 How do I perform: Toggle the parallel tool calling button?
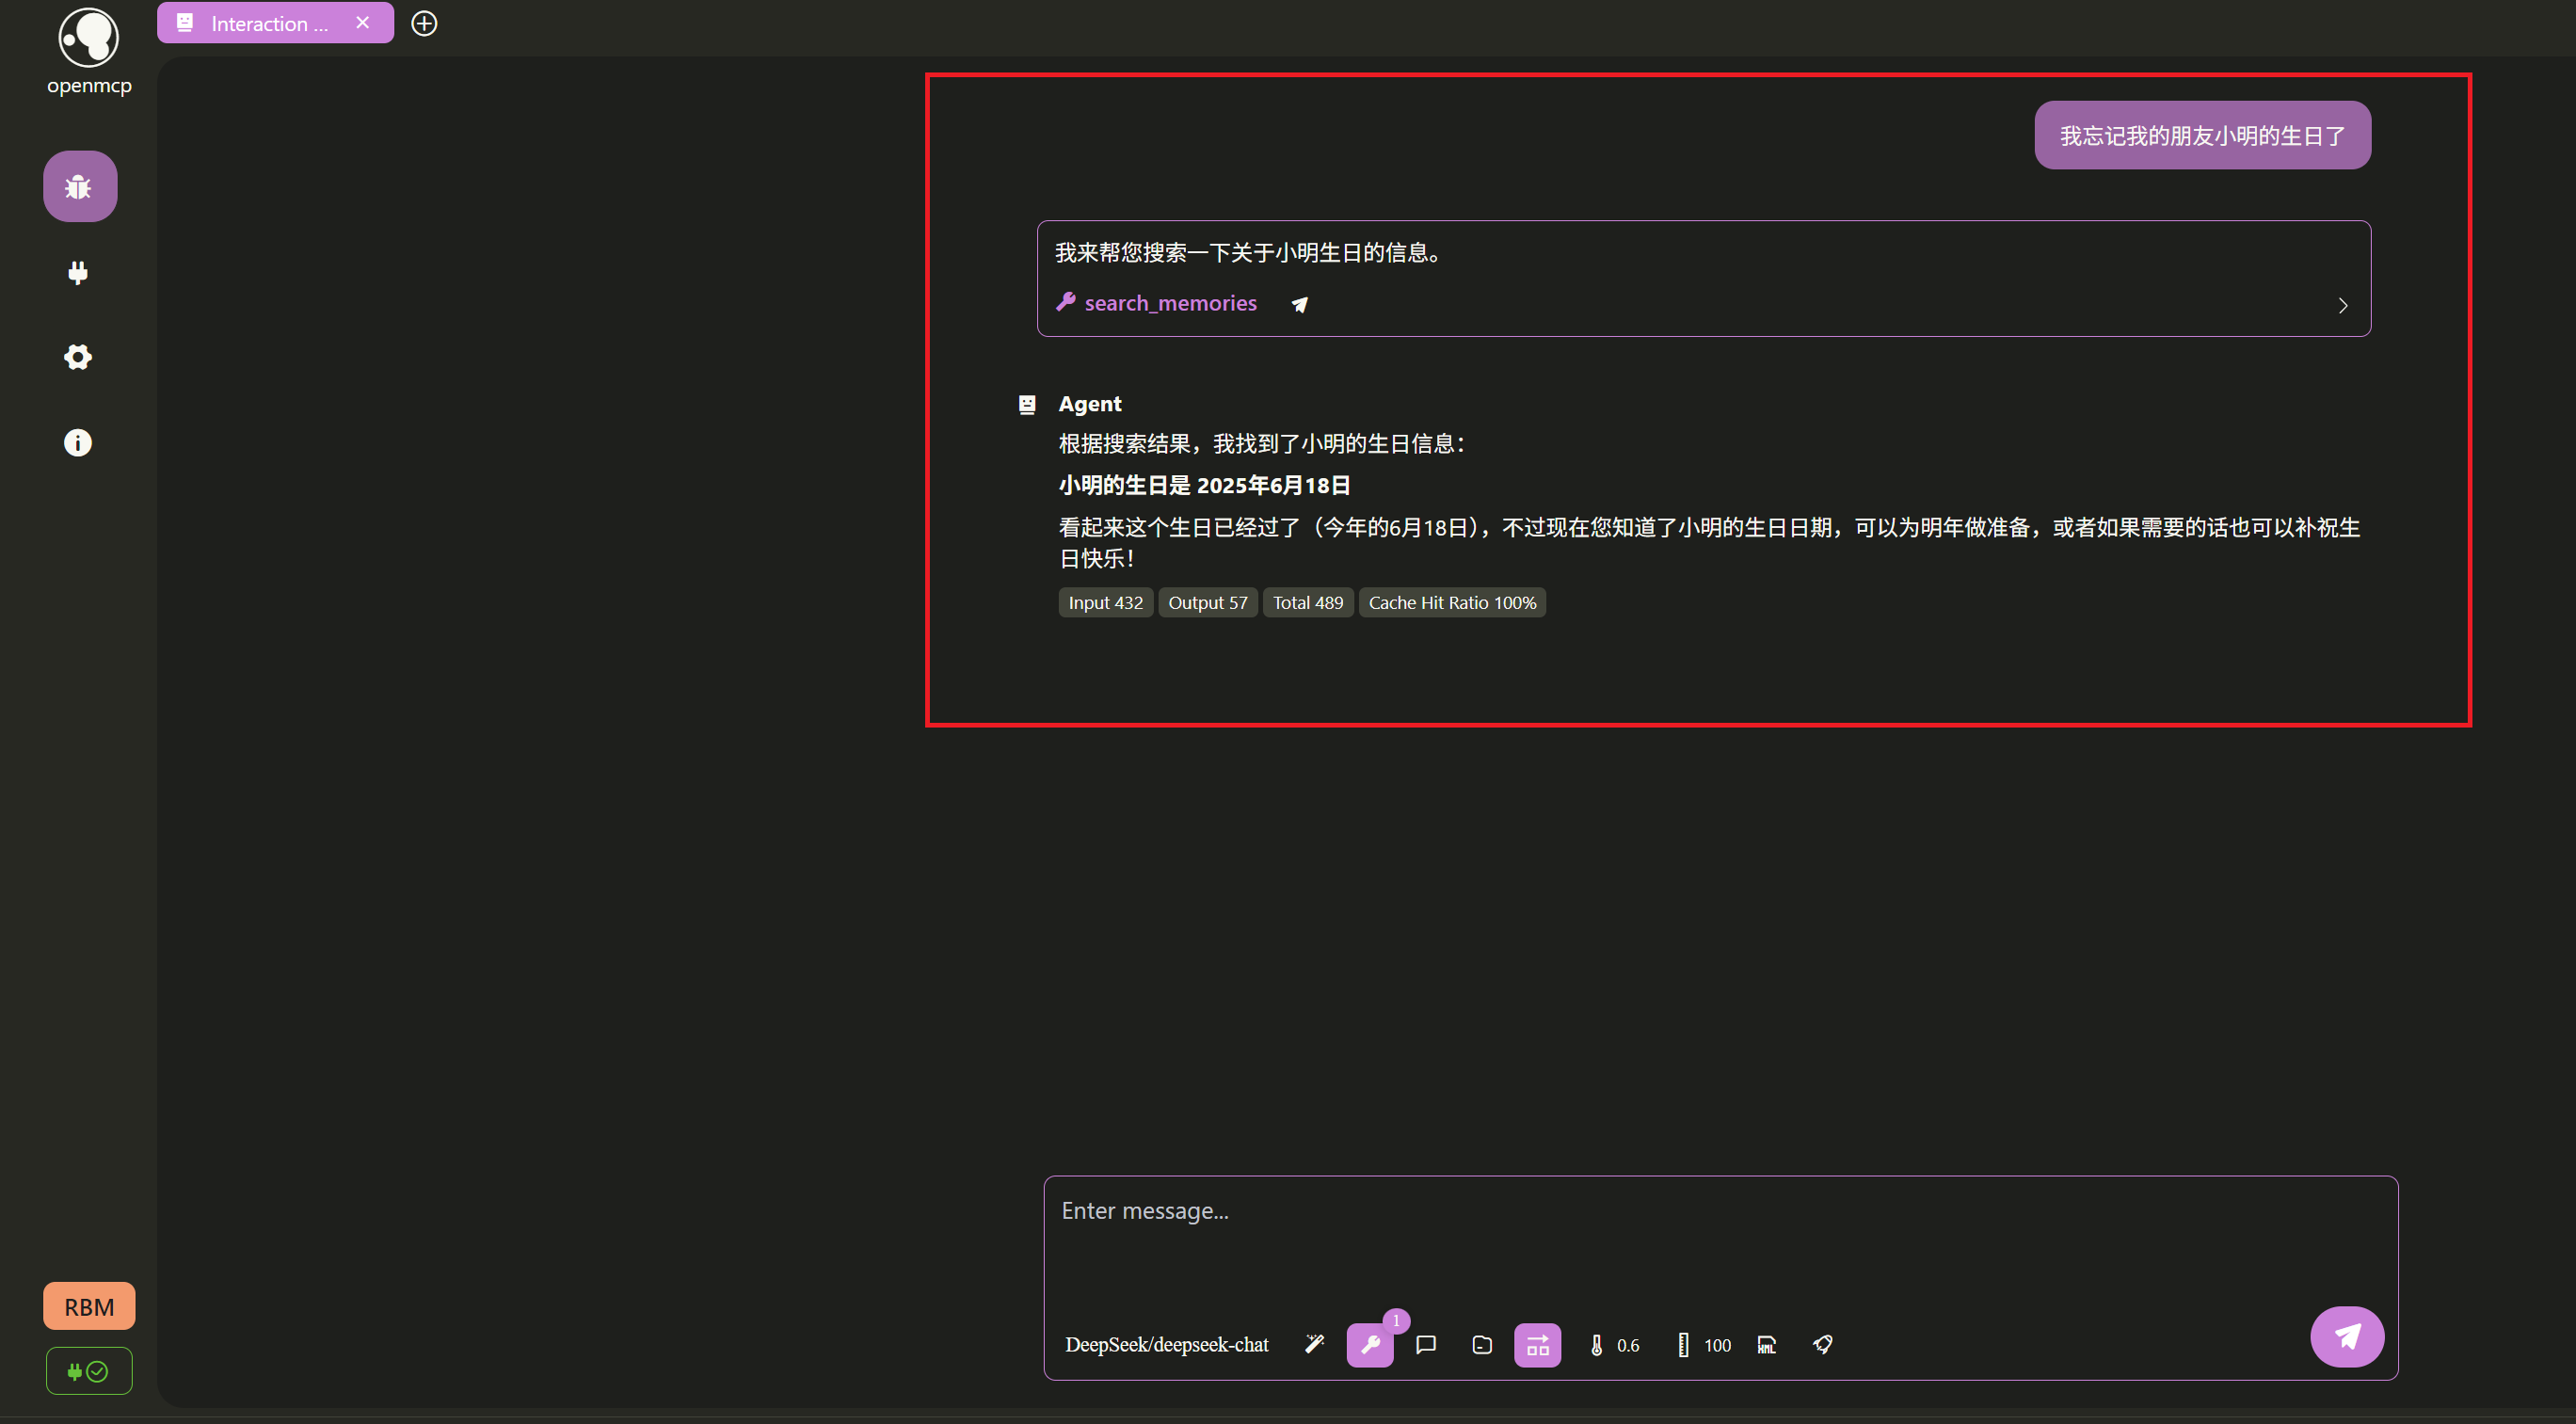1537,1344
